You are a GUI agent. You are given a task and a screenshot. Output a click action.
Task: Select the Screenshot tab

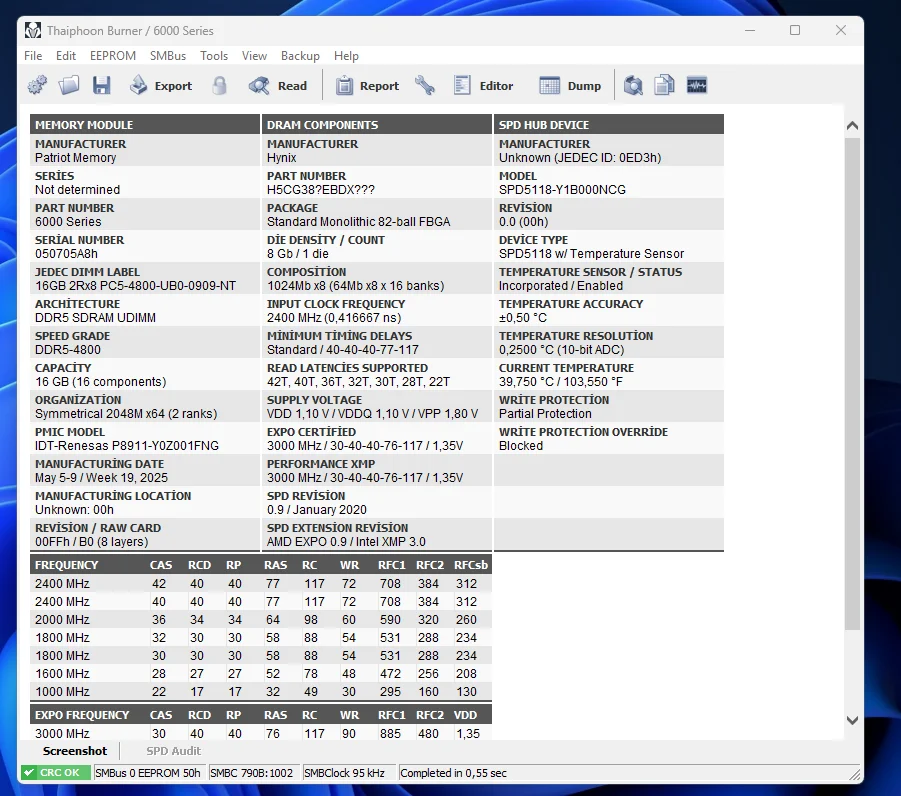[x=75, y=751]
